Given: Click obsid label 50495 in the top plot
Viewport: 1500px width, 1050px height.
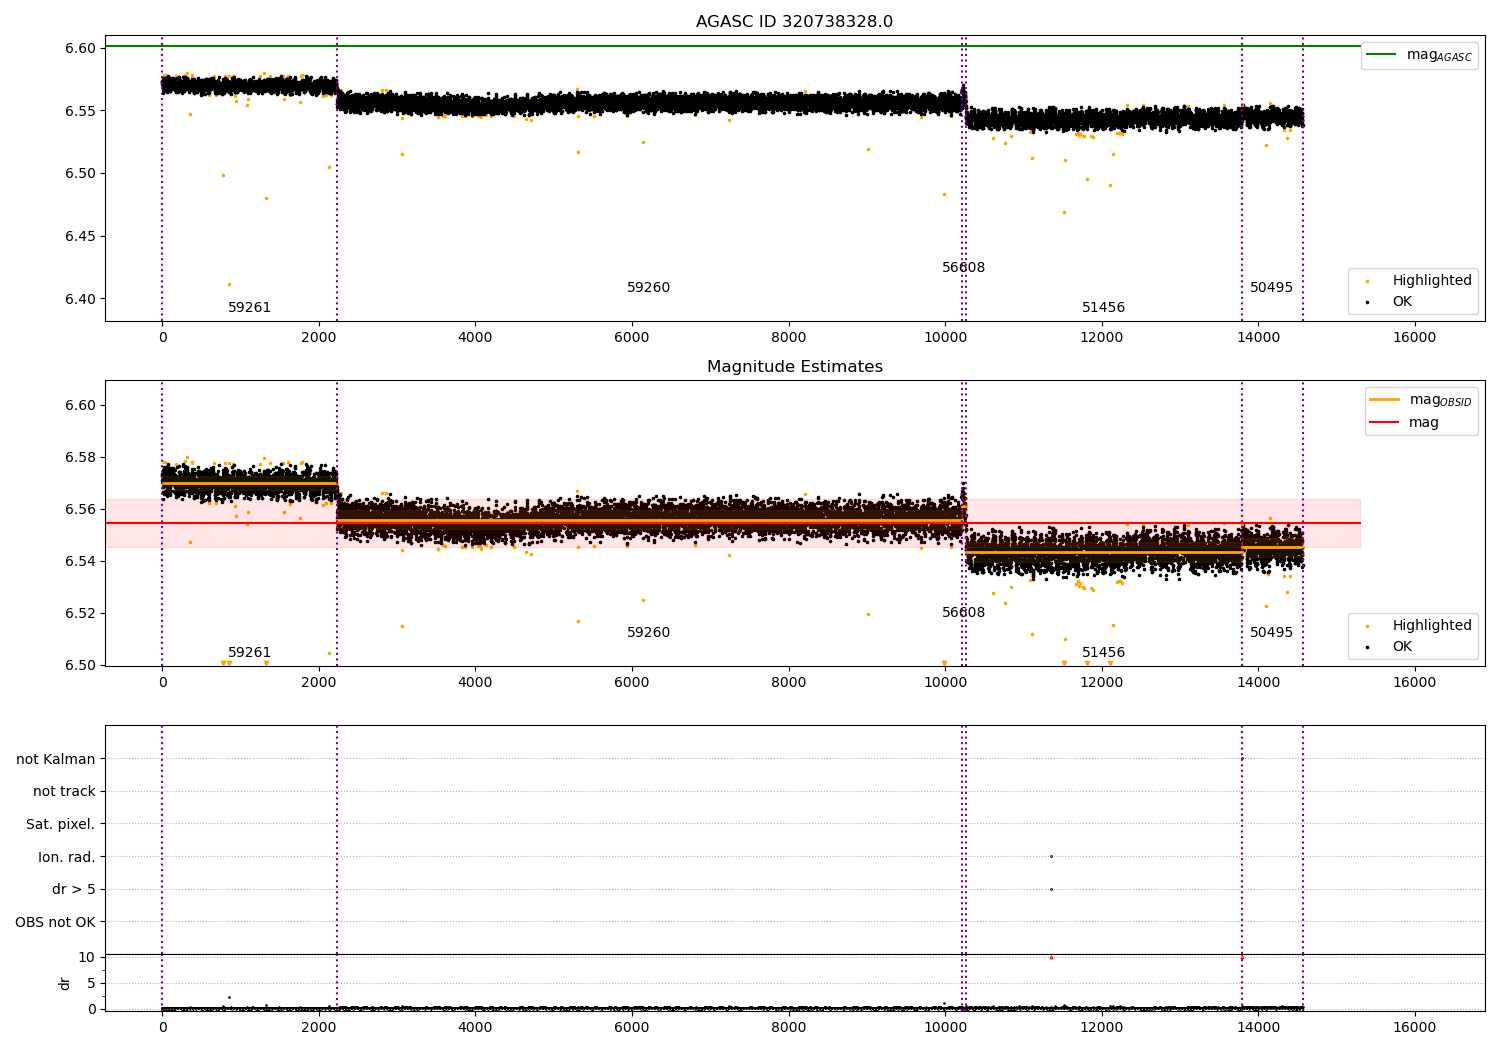Looking at the screenshot, I should [x=1271, y=287].
